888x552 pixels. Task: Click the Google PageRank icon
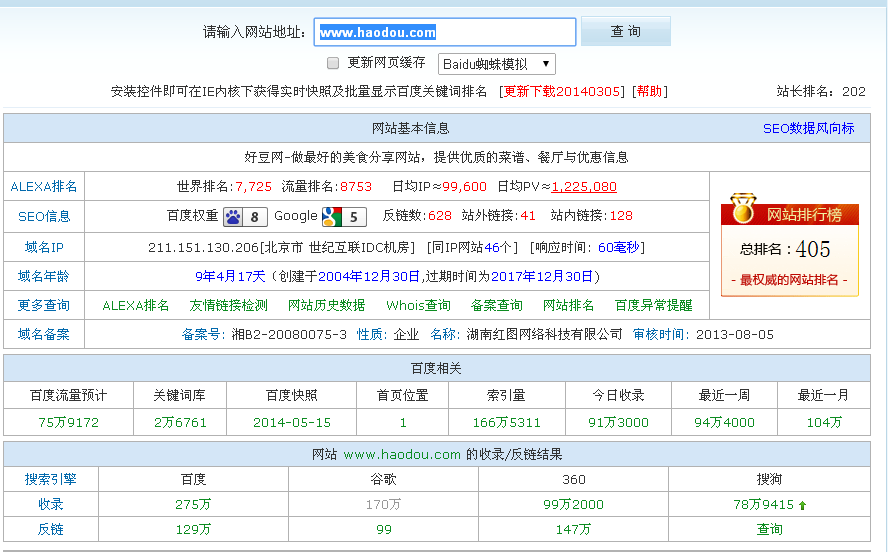coord(343,216)
